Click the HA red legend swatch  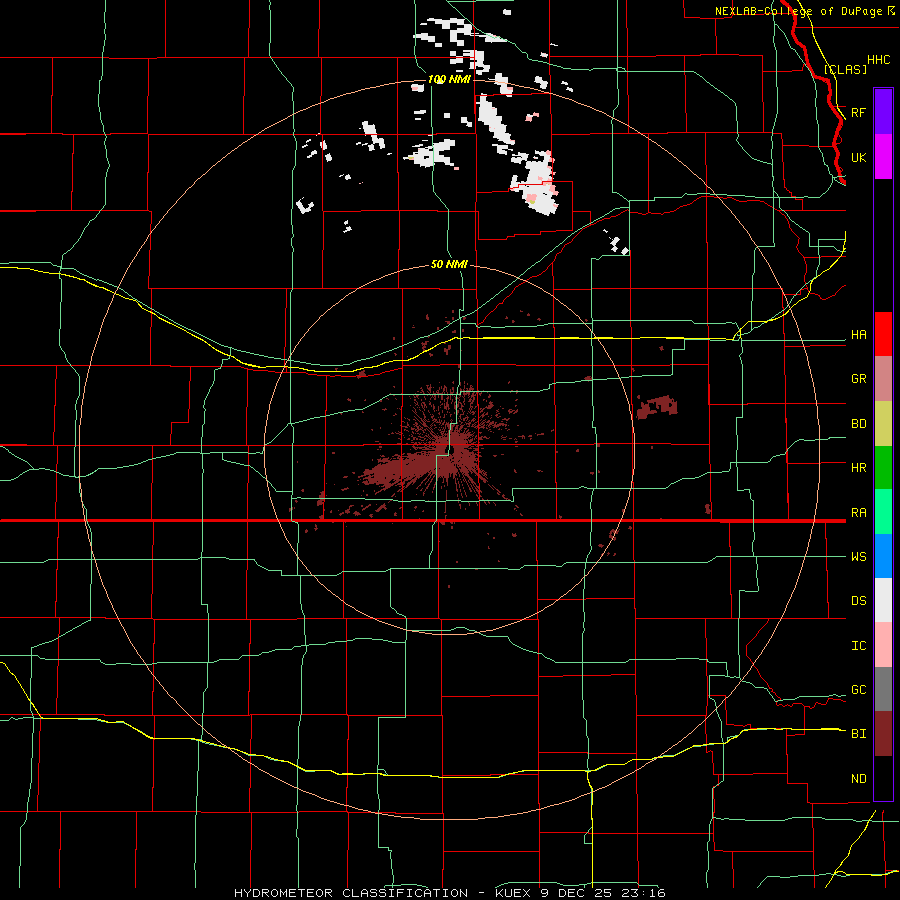point(883,334)
